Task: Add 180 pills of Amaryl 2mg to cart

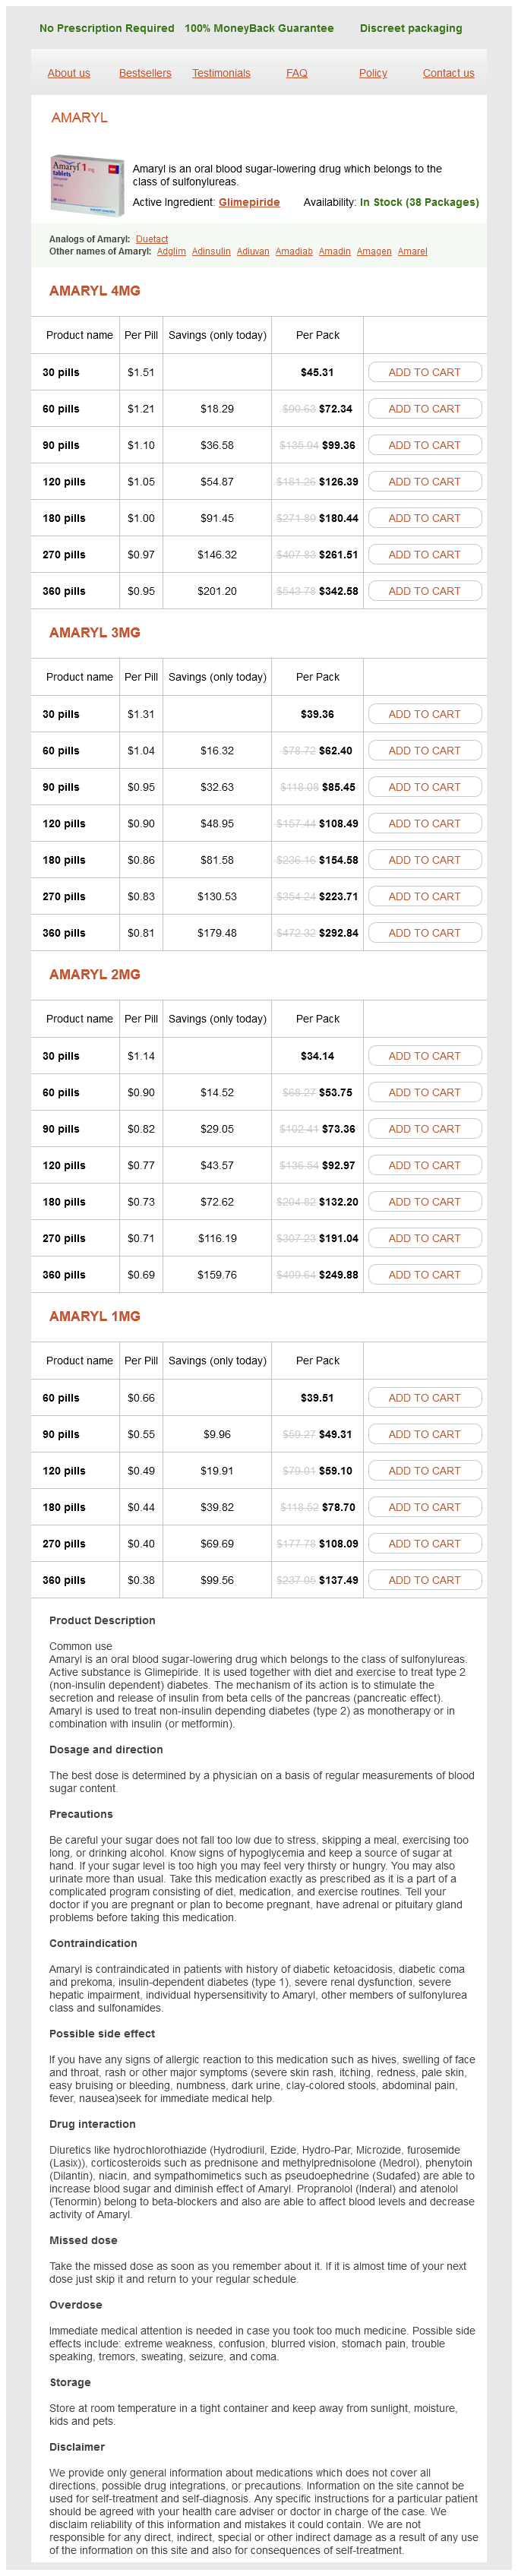Action: 424,1202
